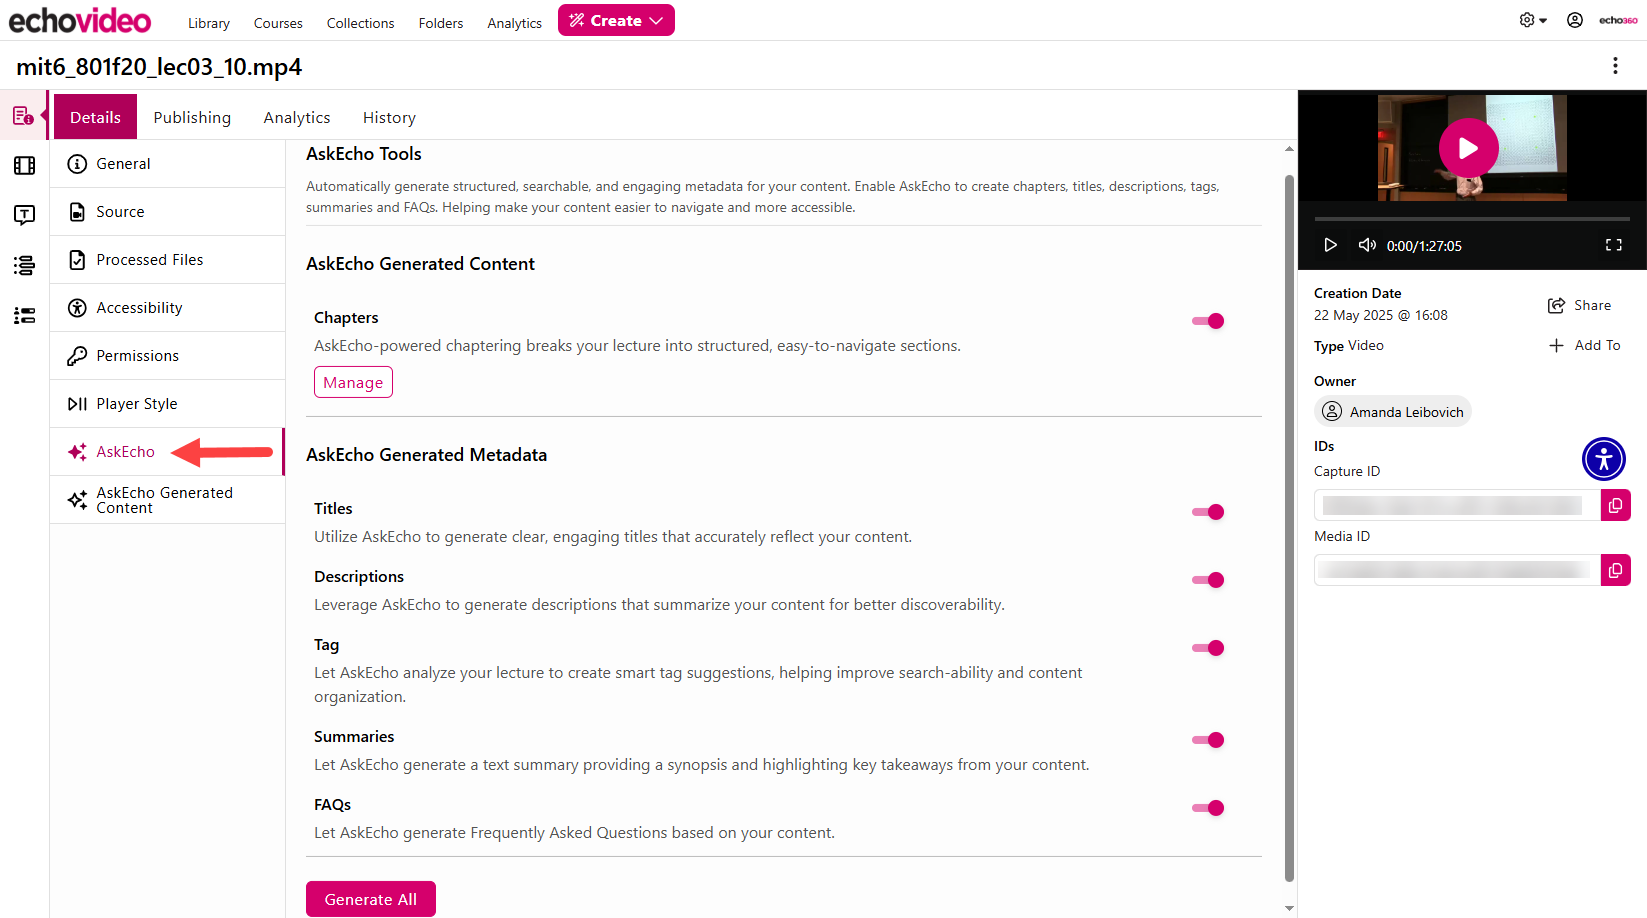Open the Create dropdown
Viewport: 1647px width, 918px height.
[616, 20]
